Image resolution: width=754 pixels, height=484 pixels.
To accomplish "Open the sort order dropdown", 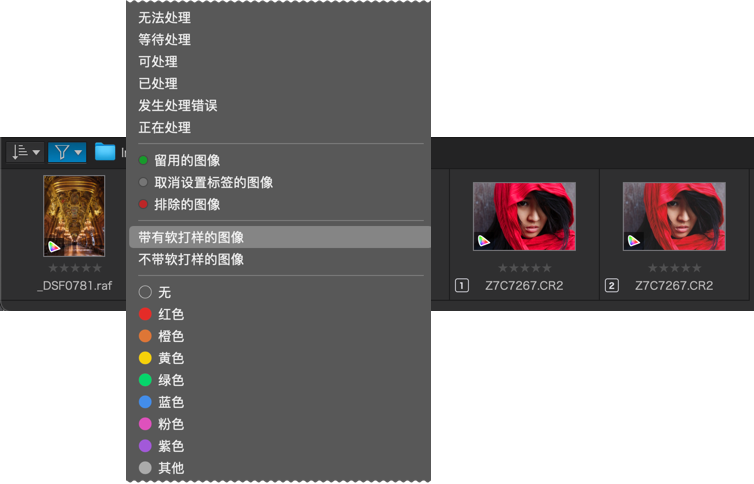I will [25, 152].
